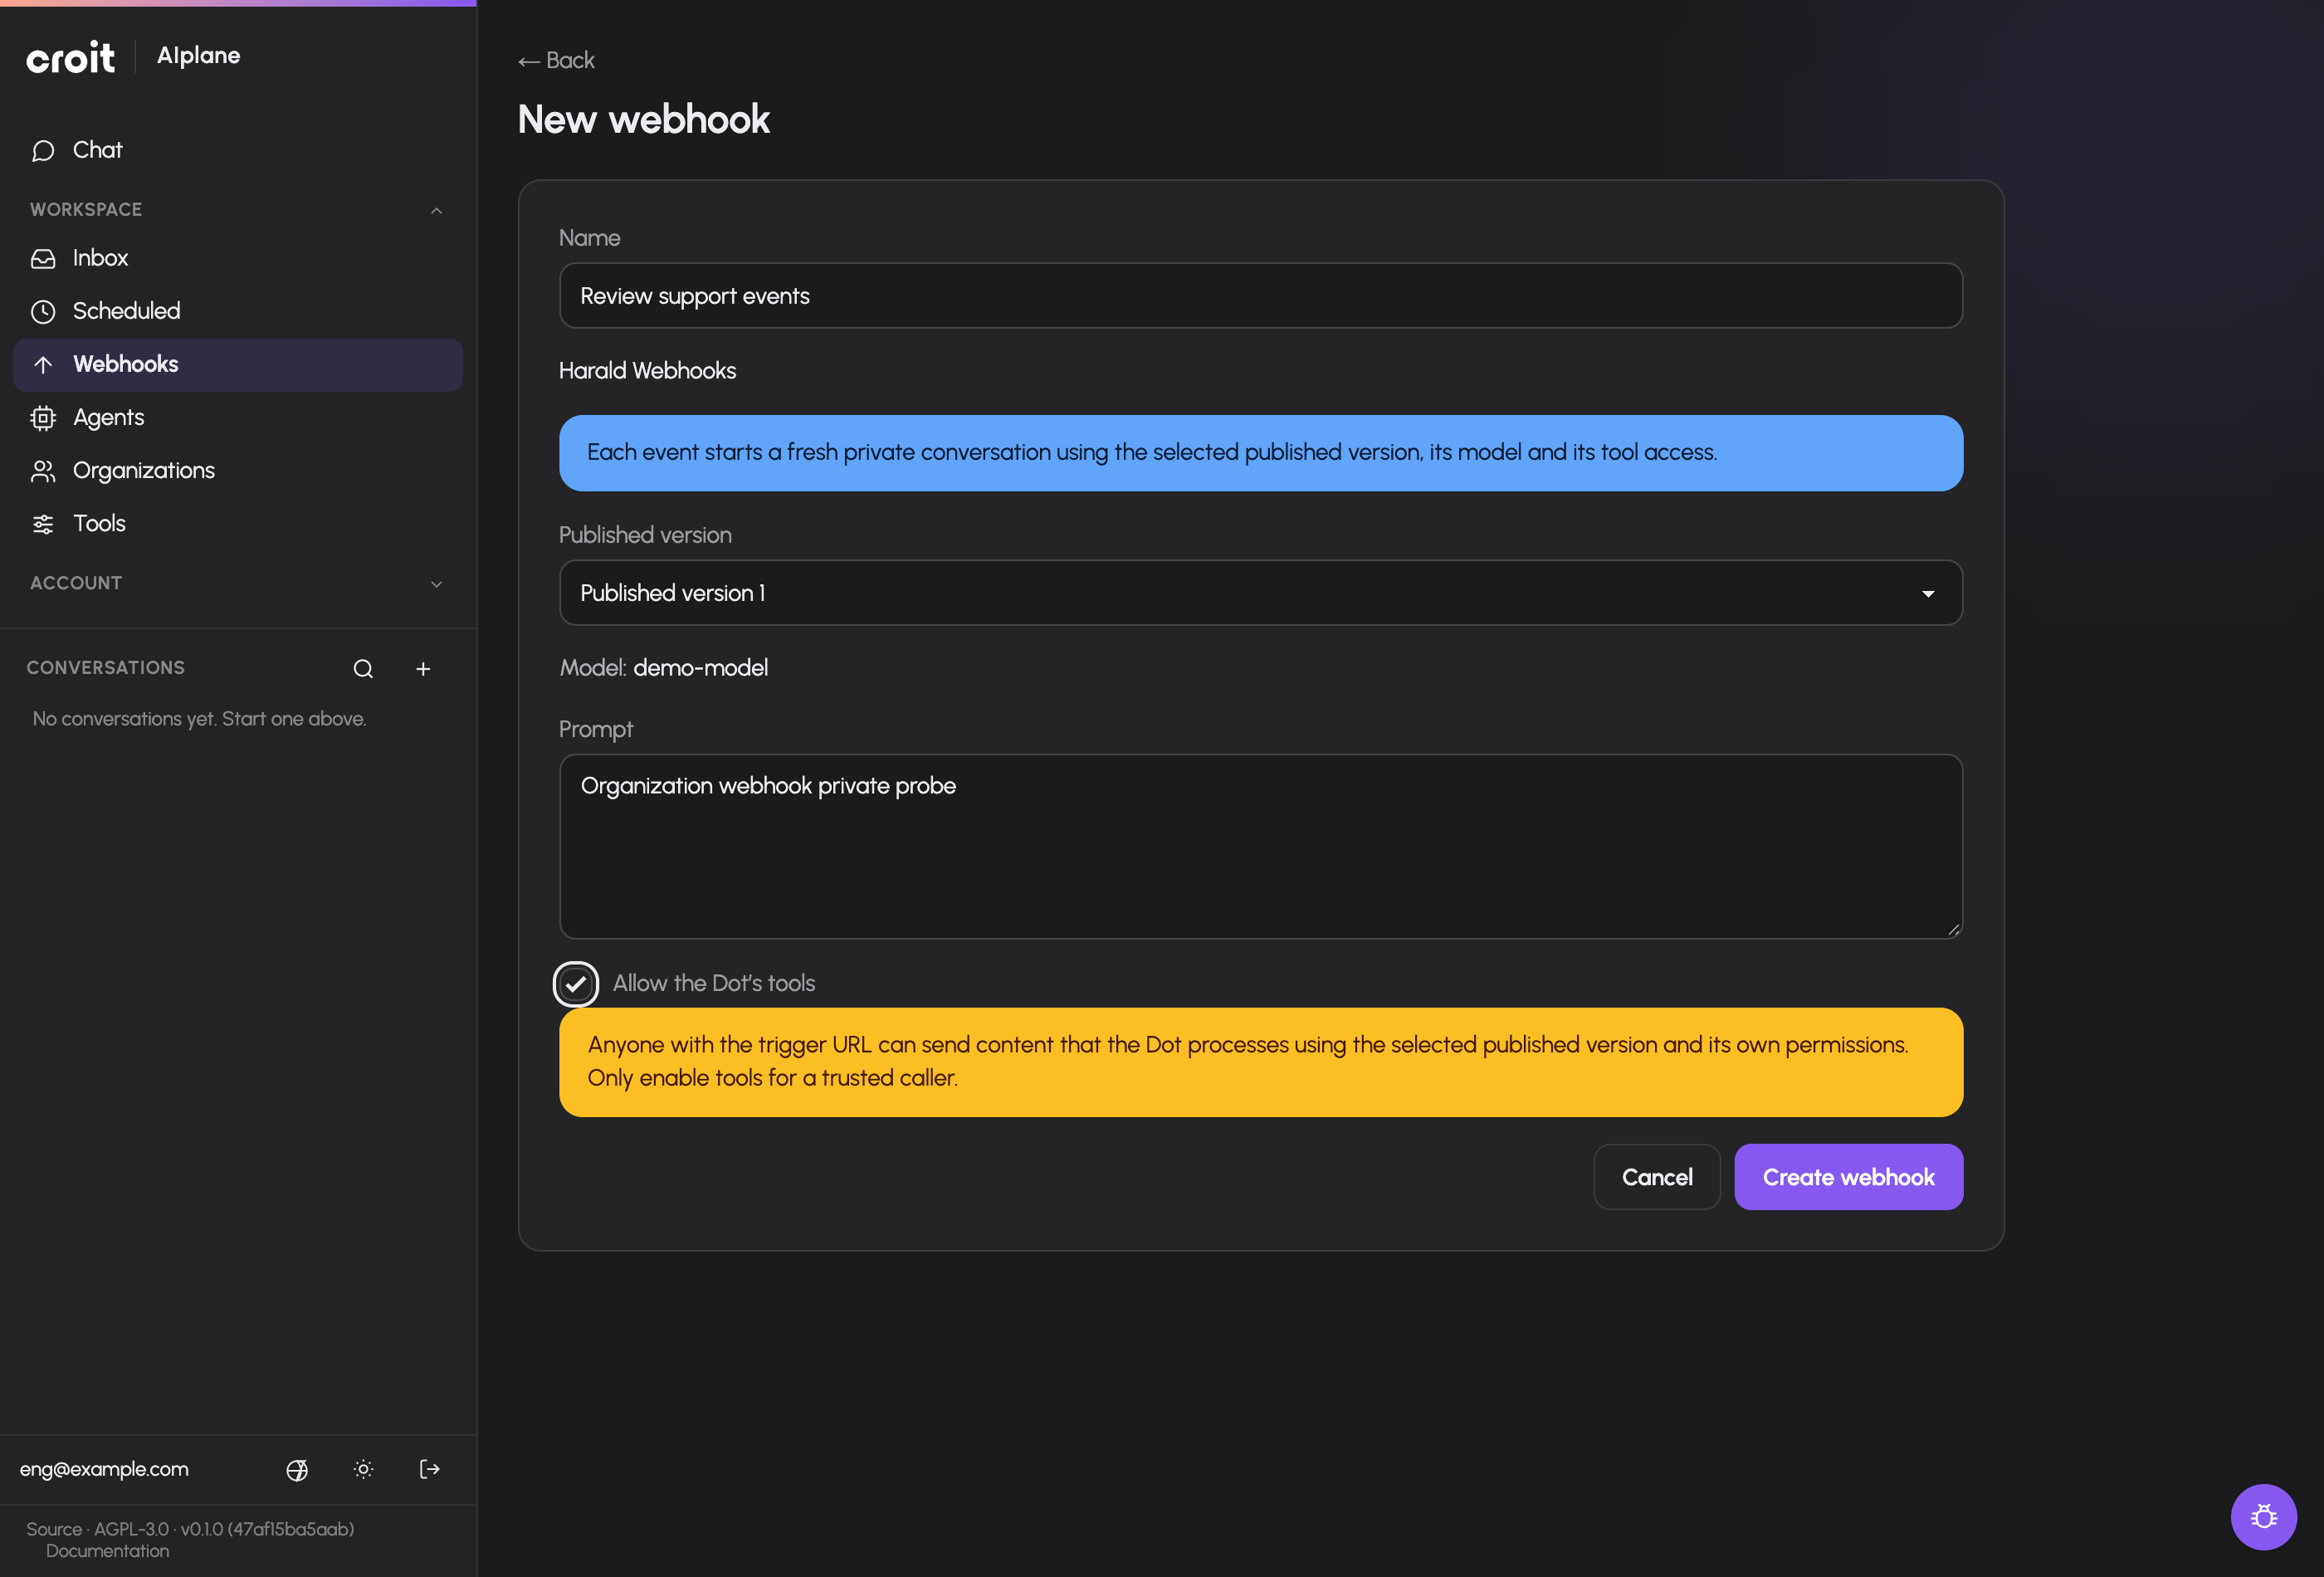This screenshot has width=2324, height=1577.
Task: Click the croit logo
Action: point(71,57)
